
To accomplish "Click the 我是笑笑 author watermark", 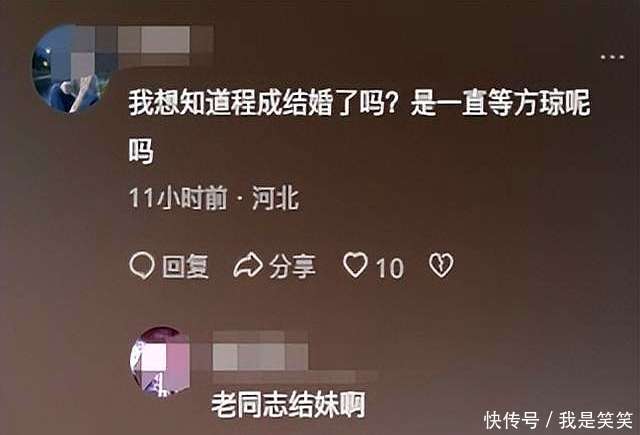I will [596, 420].
